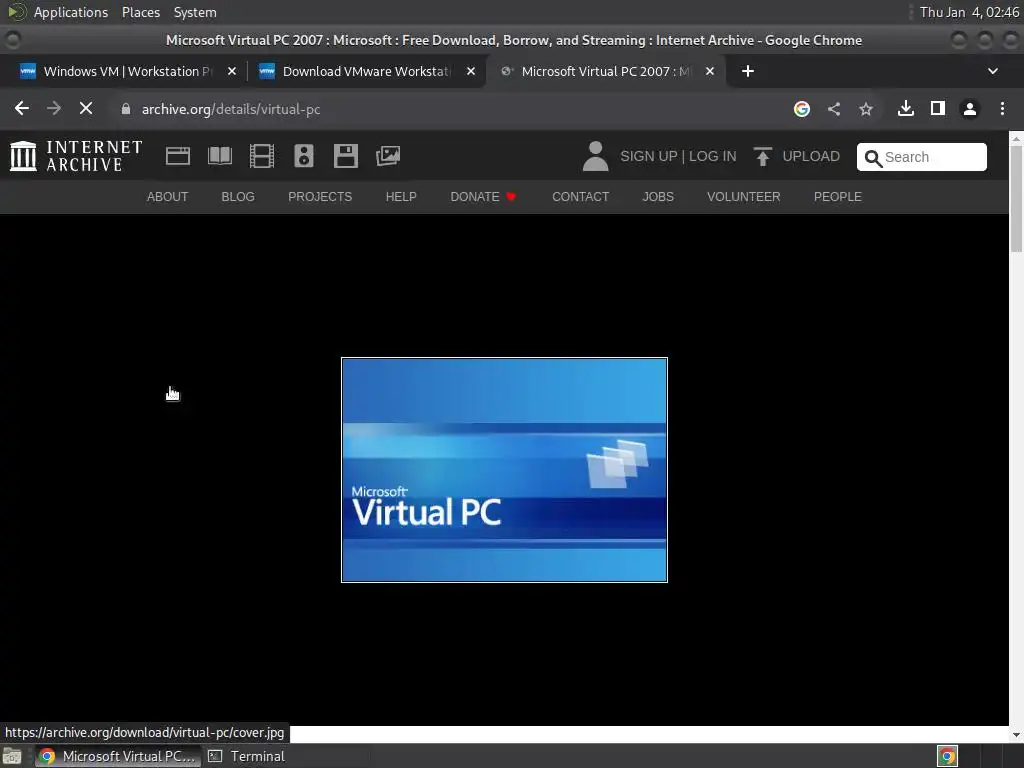Open the Software floppy disk icon

click(345, 156)
